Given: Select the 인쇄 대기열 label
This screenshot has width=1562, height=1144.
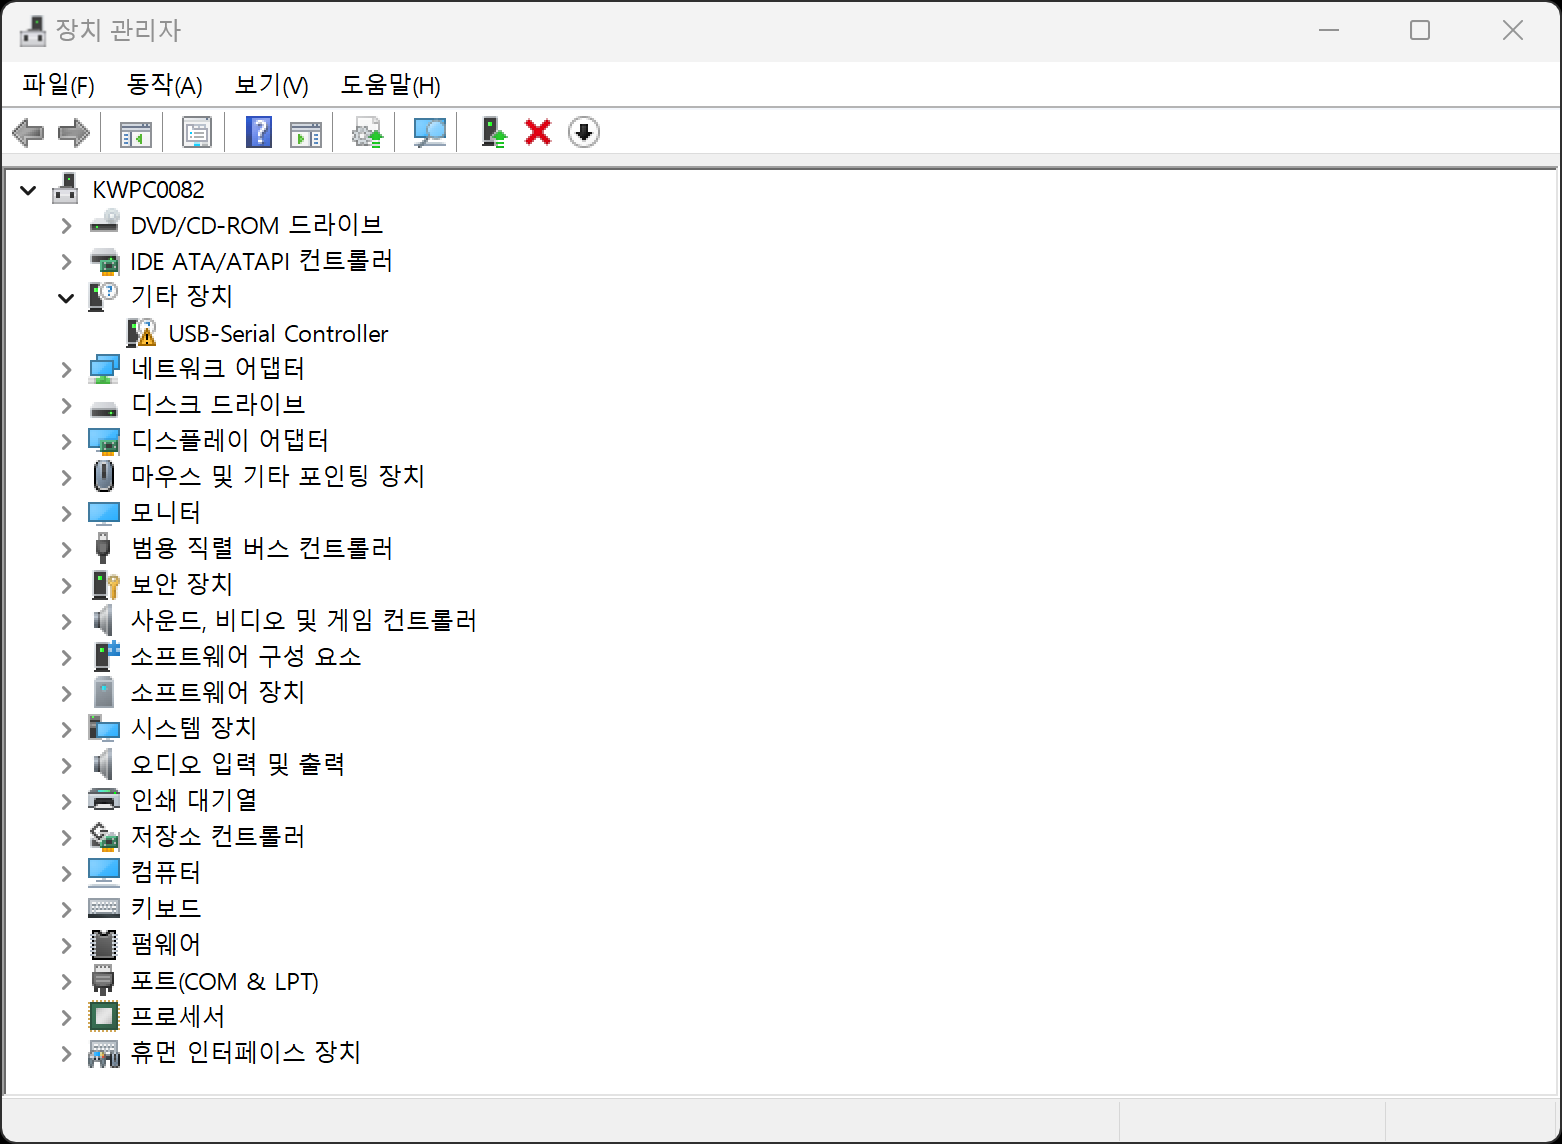Looking at the screenshot, I should point(194,800).
